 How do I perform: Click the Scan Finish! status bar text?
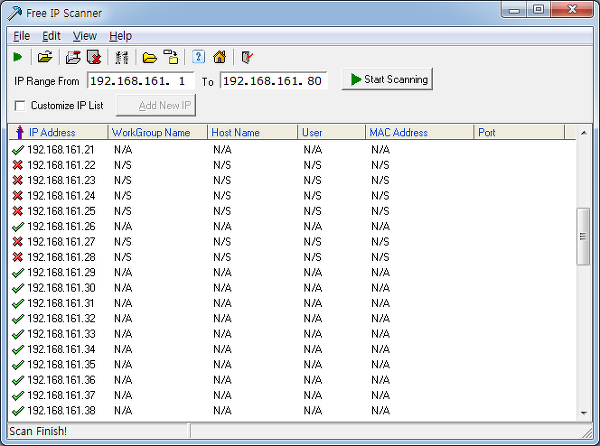[38, 431]
